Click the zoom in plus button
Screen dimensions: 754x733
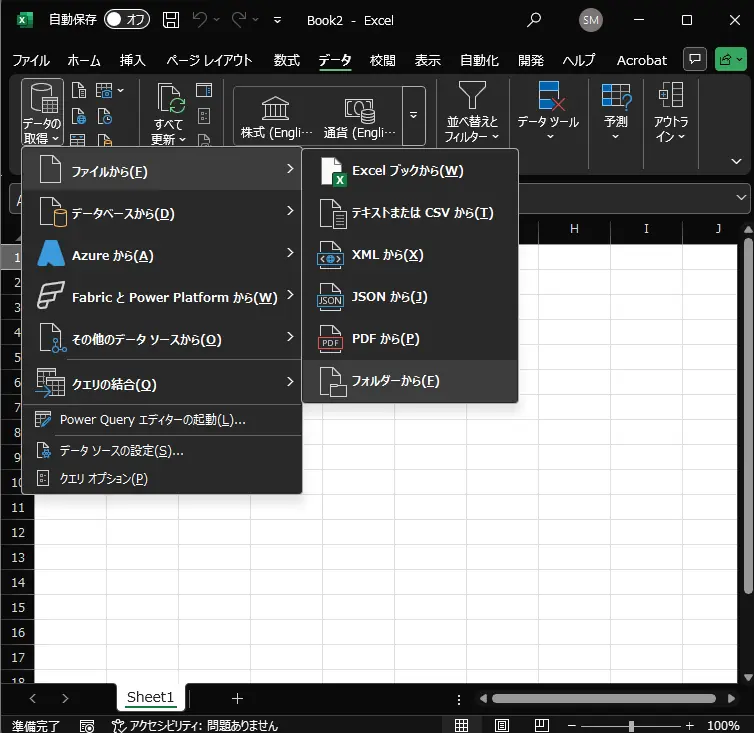coord(690,725)
